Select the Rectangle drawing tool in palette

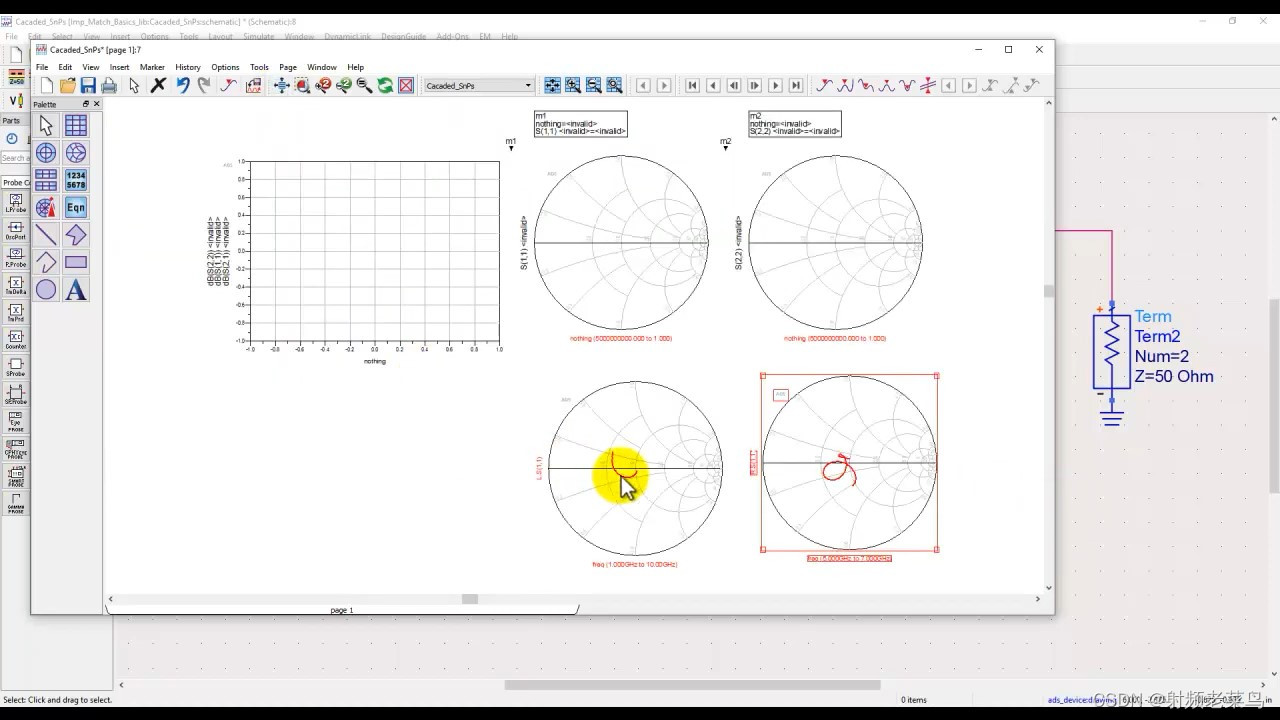(76, 262)
